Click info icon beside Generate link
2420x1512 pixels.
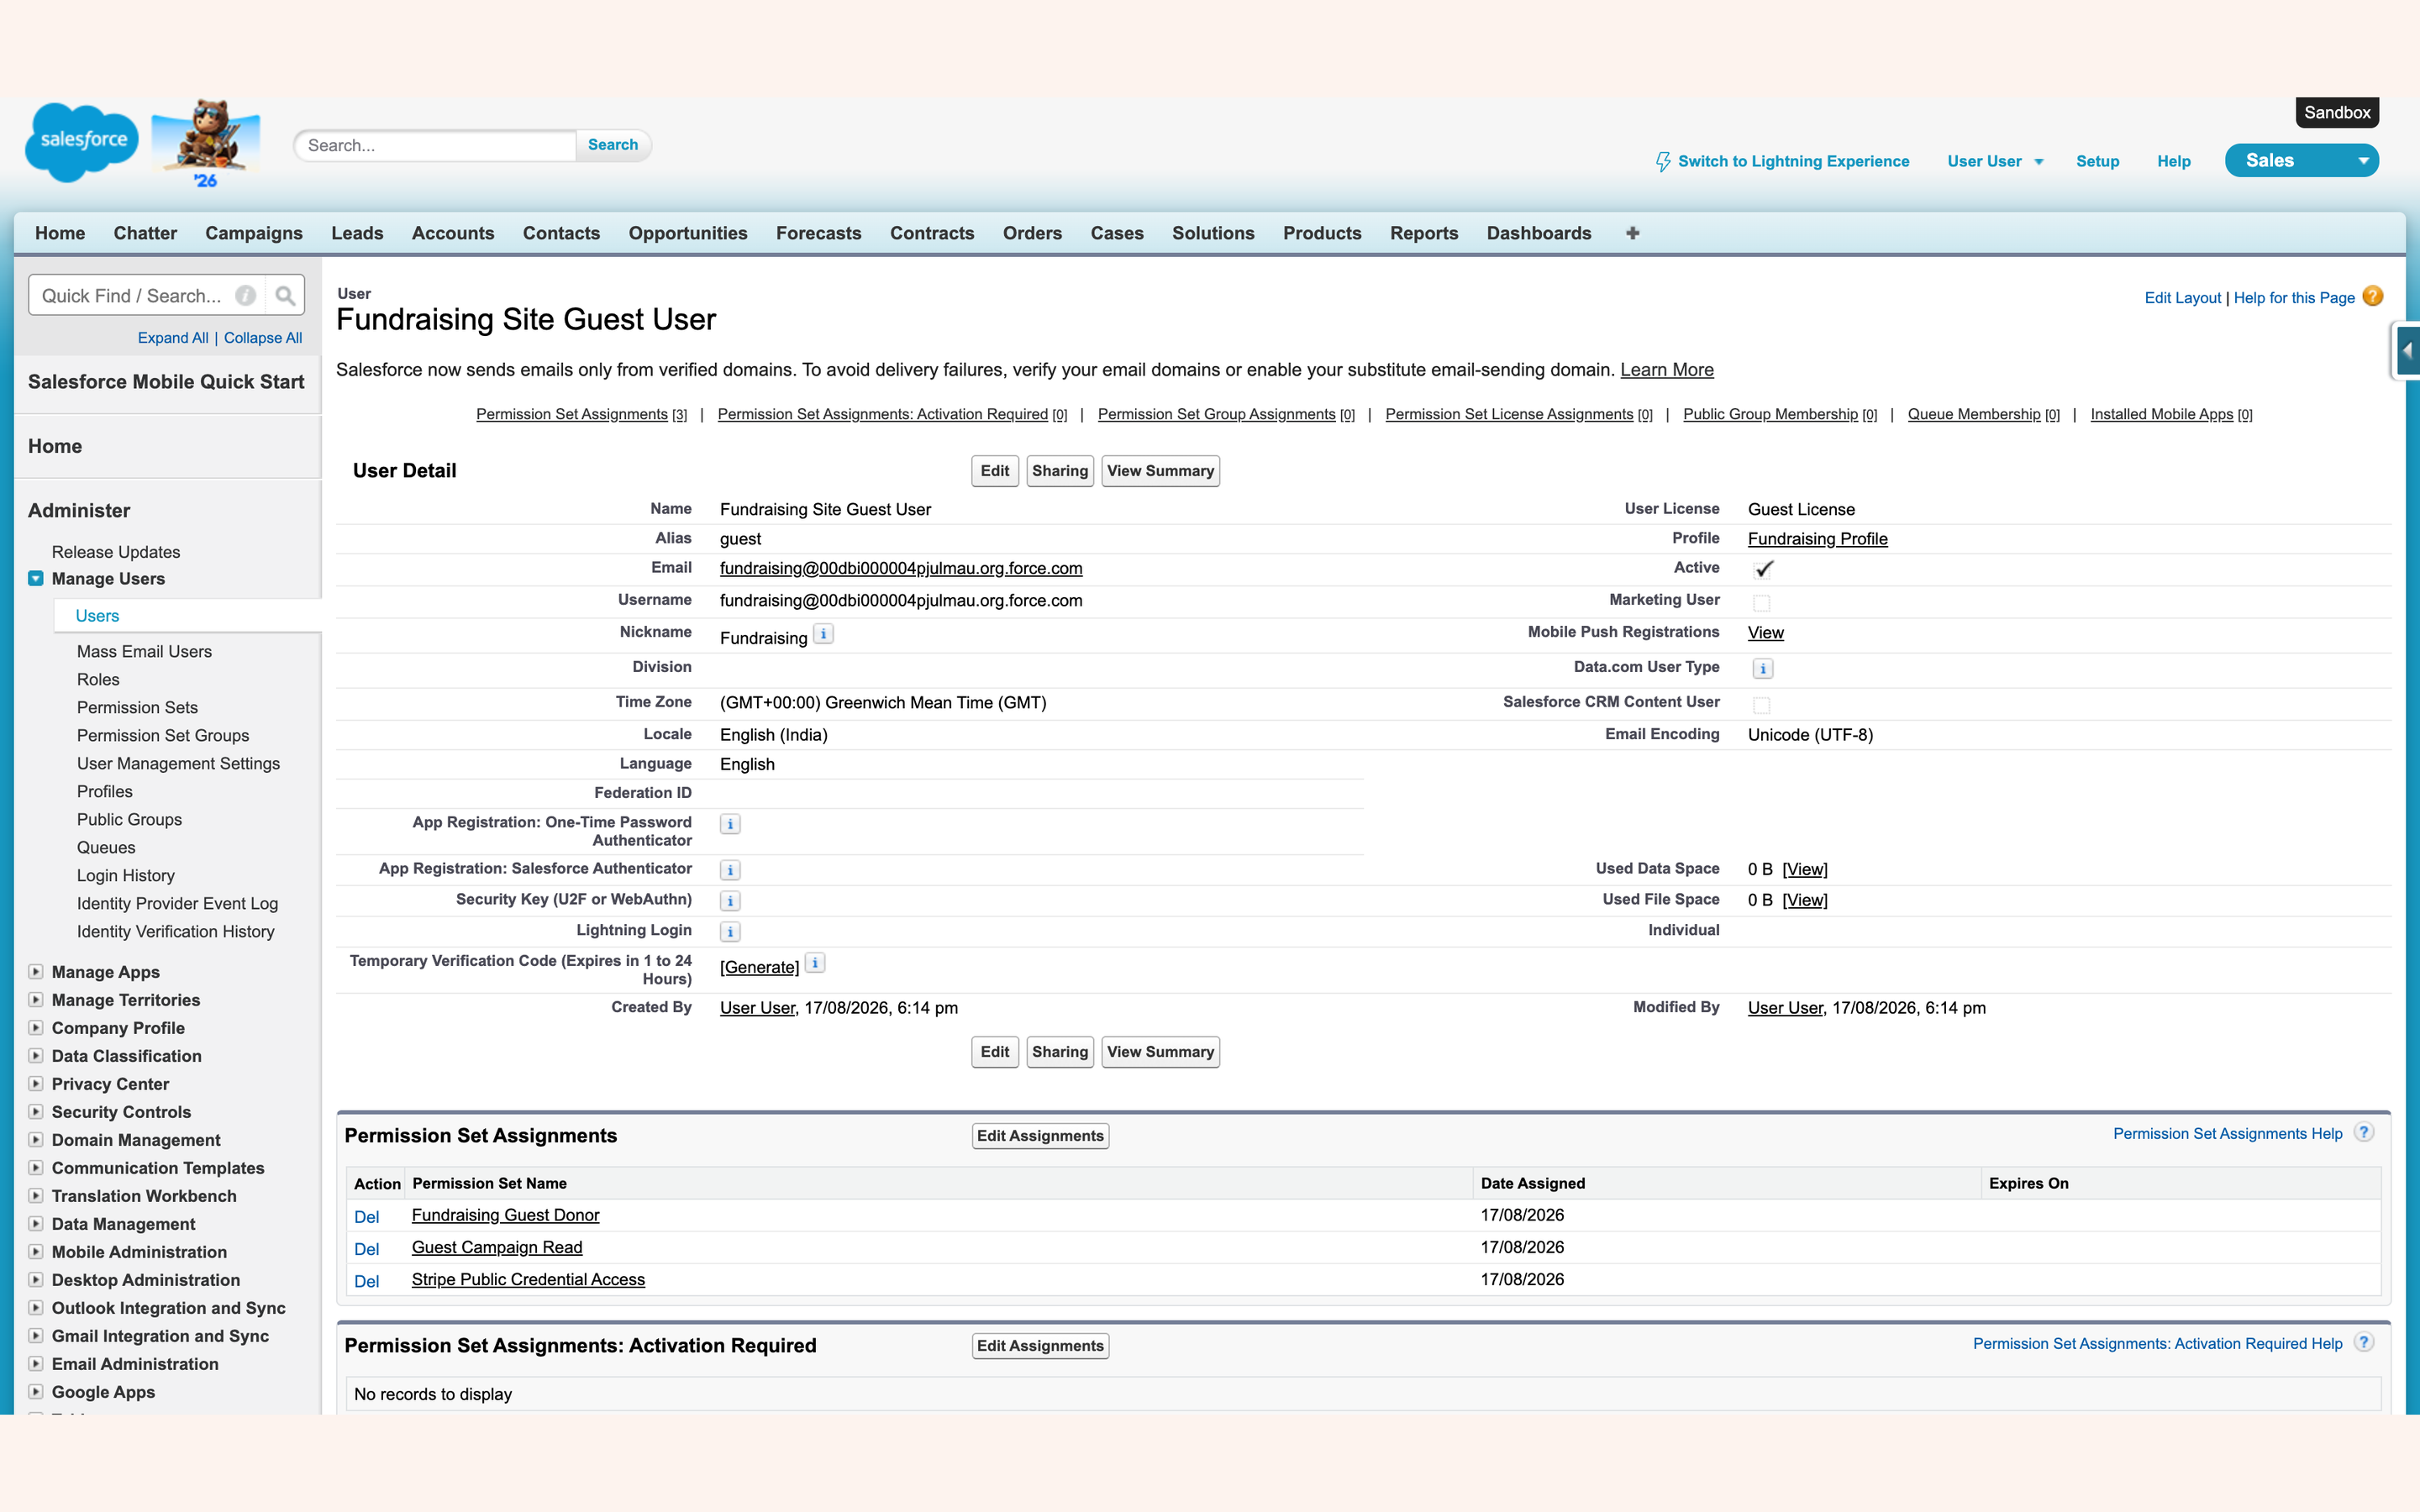pos(815,963)
